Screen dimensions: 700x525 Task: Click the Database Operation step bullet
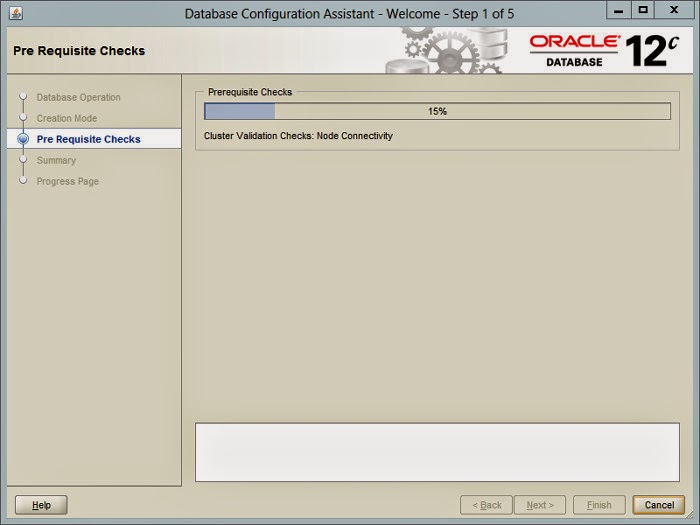(x=23, y=96)
